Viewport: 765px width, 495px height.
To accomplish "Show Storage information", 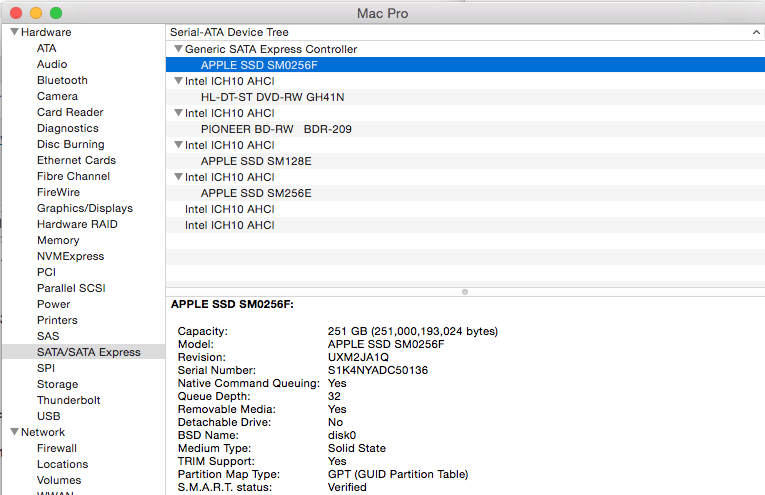I will click(57, 384).
